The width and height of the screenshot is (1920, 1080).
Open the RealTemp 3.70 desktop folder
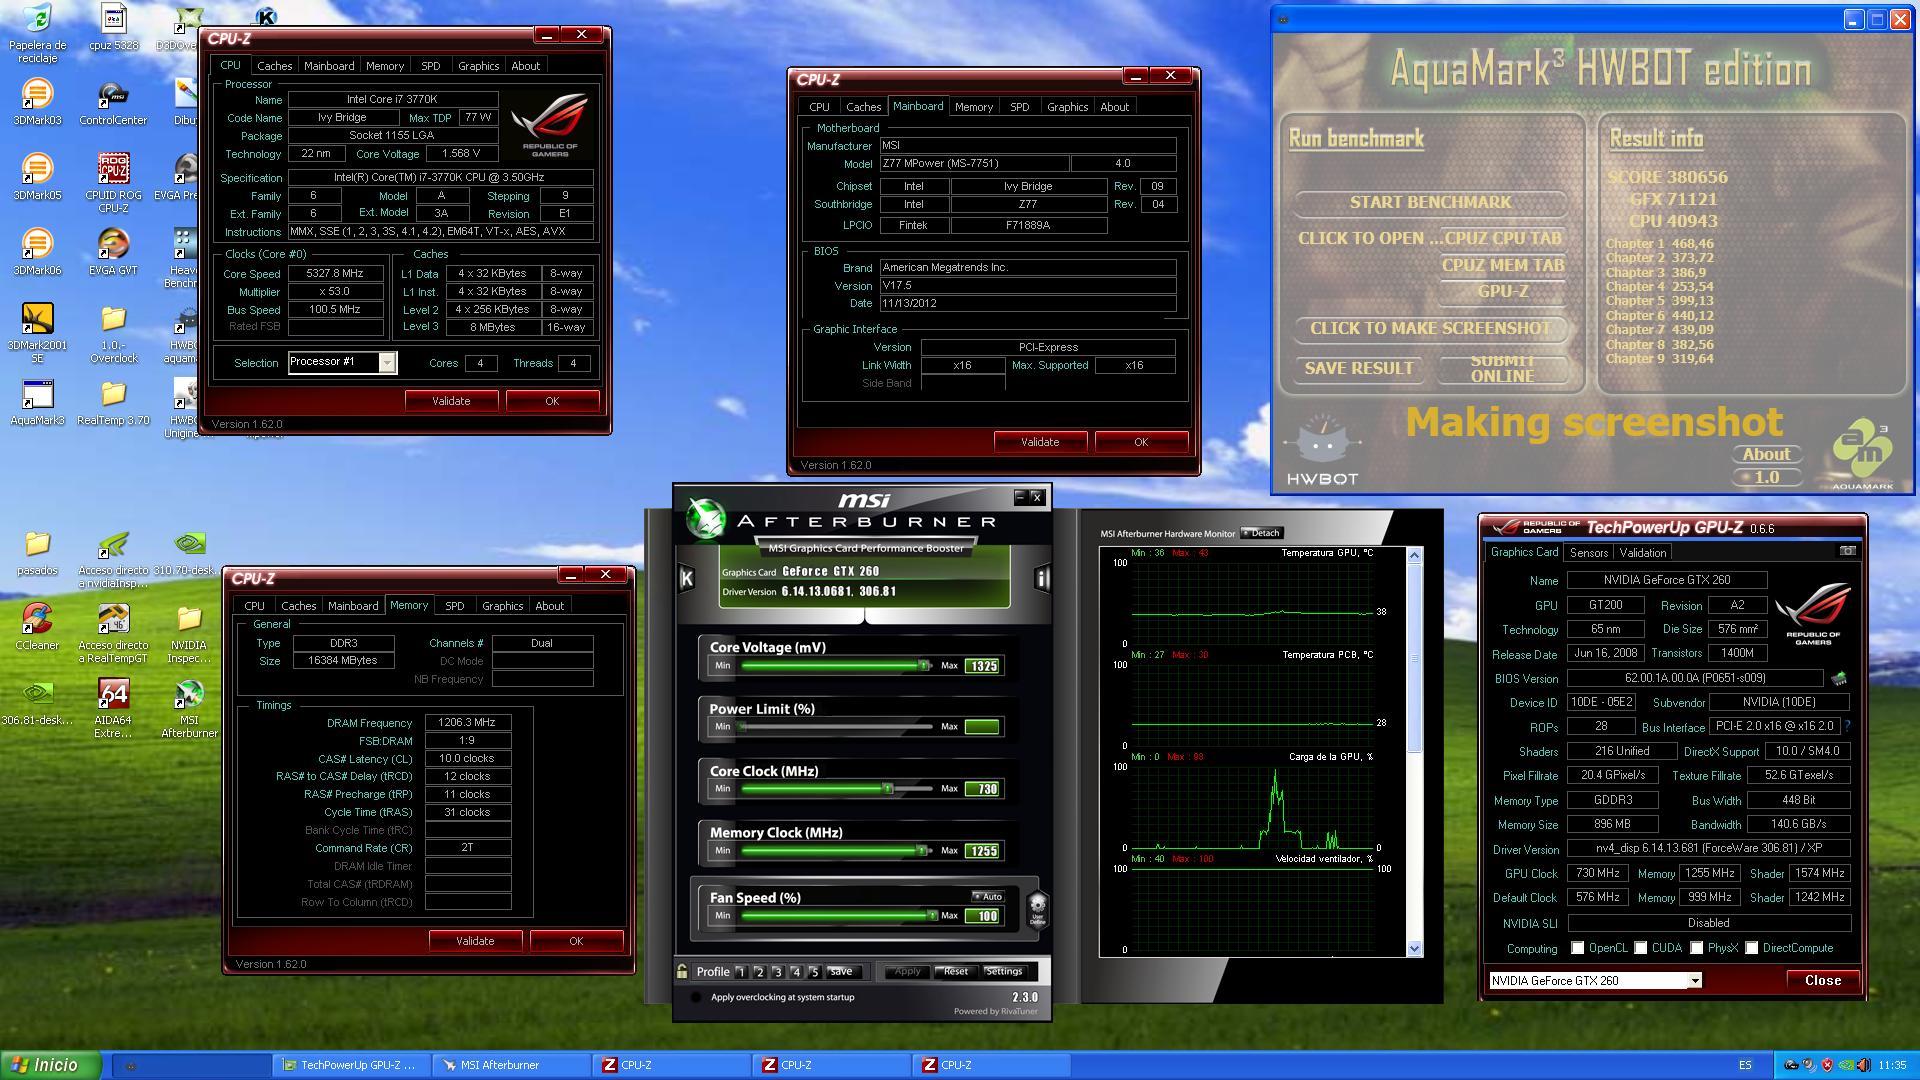coord(113,402)
